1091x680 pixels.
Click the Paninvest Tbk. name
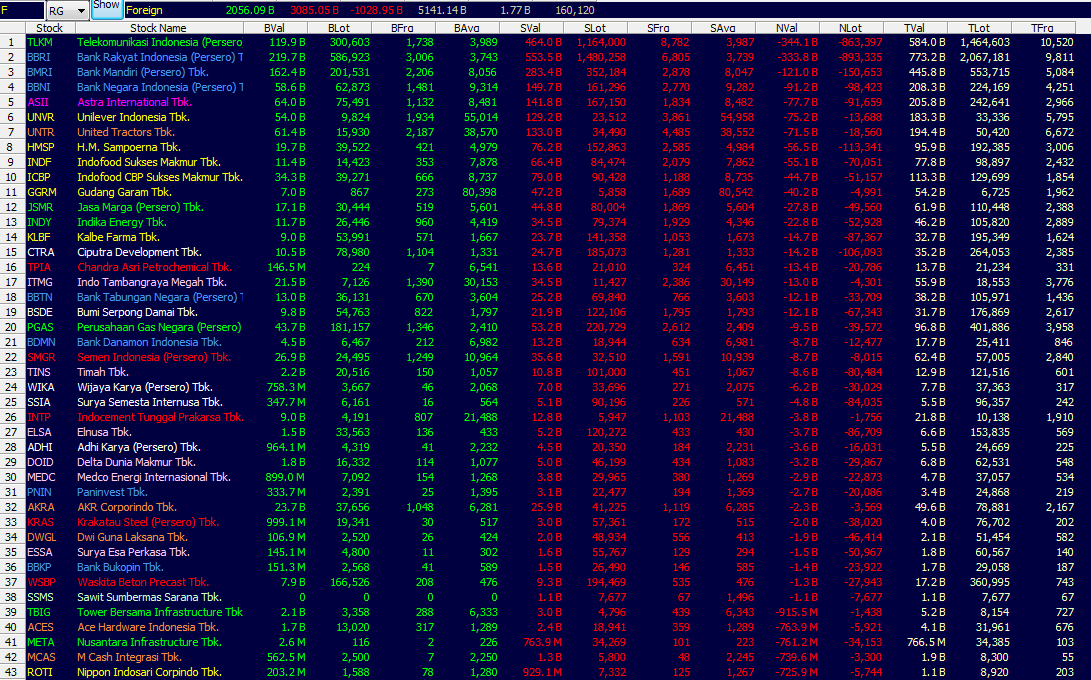coord(112,492)
